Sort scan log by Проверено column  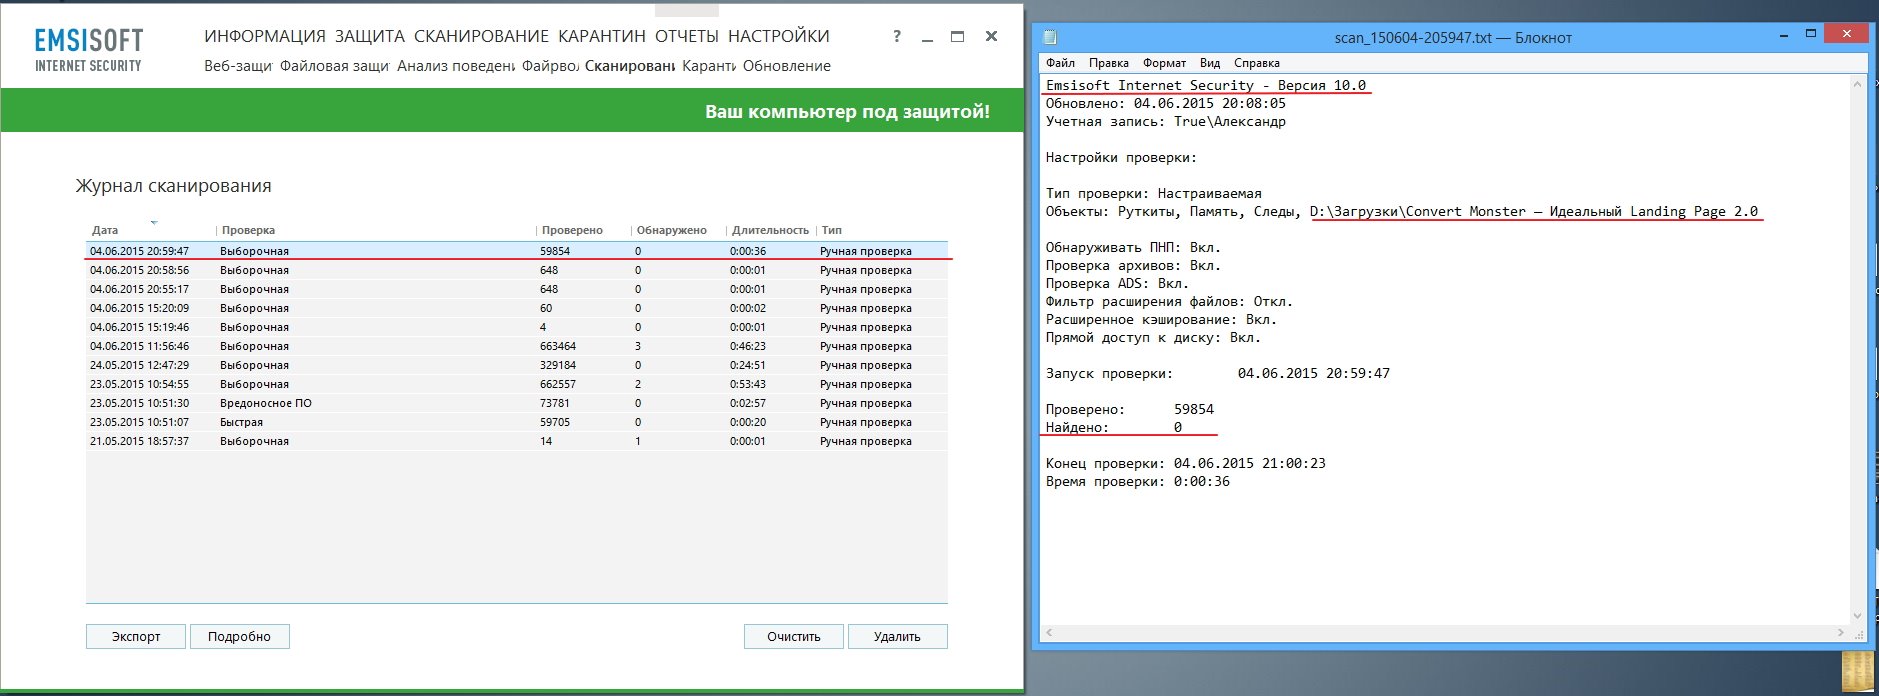[x=572, y=230]
